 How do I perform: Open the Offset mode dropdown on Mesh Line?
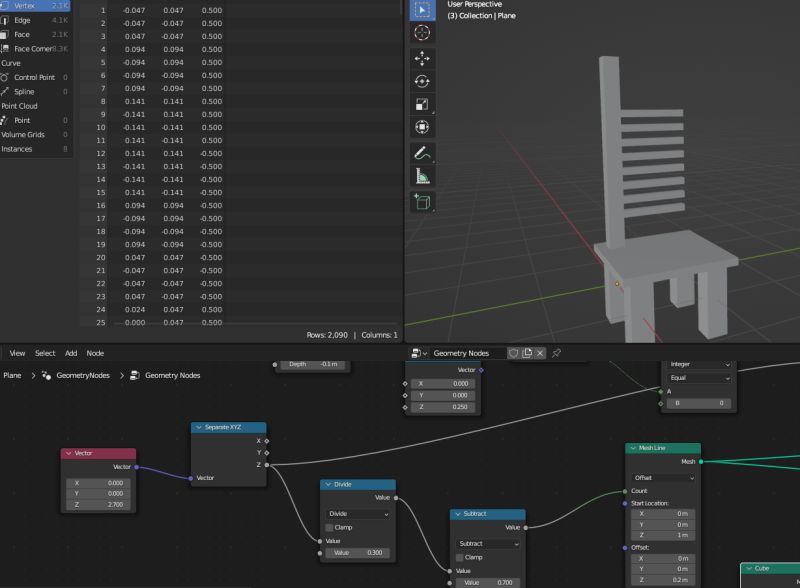click(x=665, y=478)
